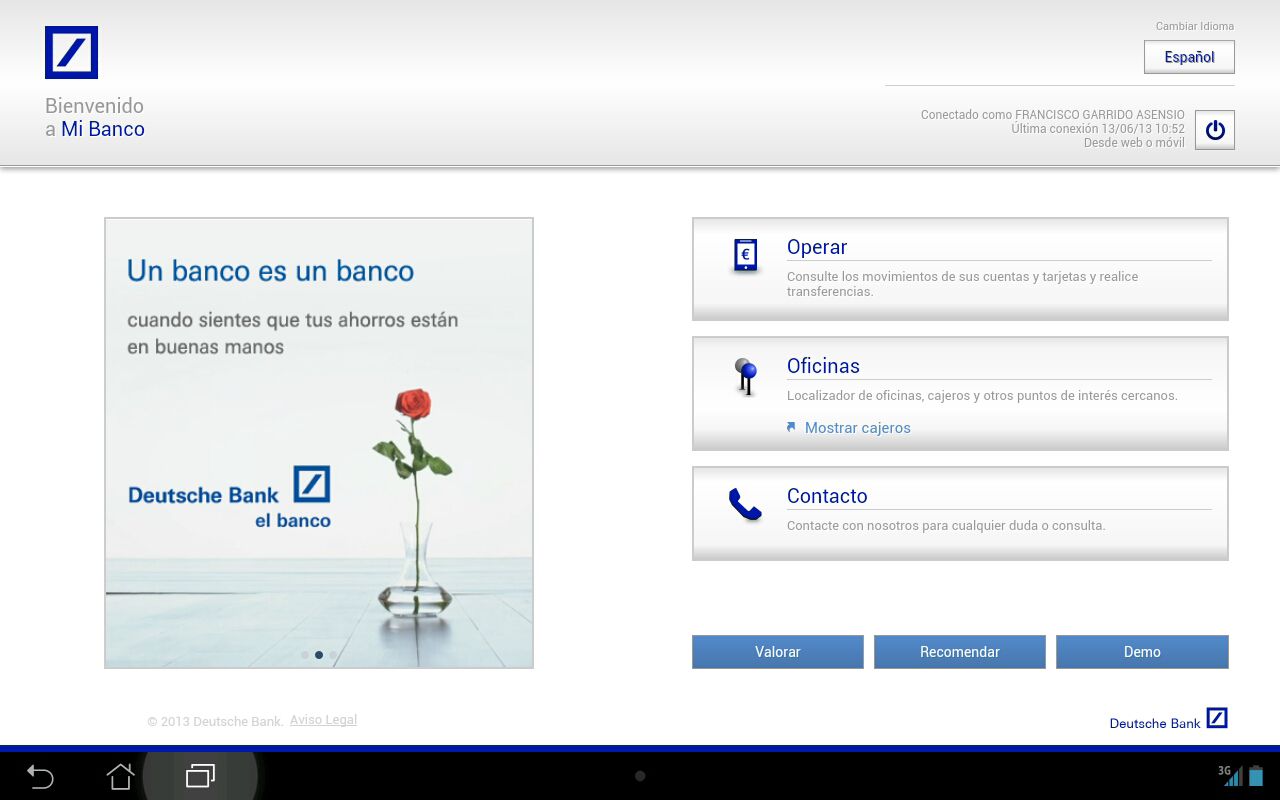The image size is (1280, 800).
Task: Click the Mostrar cajeros link
Action: click(858, 427)
